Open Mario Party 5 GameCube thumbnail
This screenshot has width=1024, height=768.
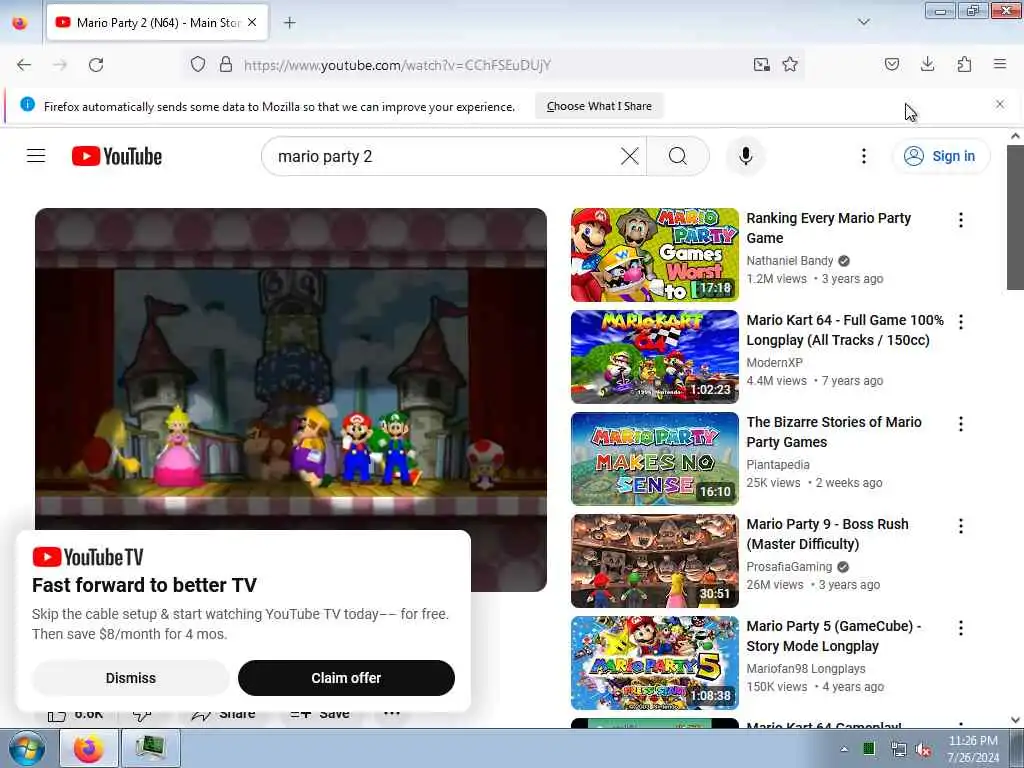654,662
